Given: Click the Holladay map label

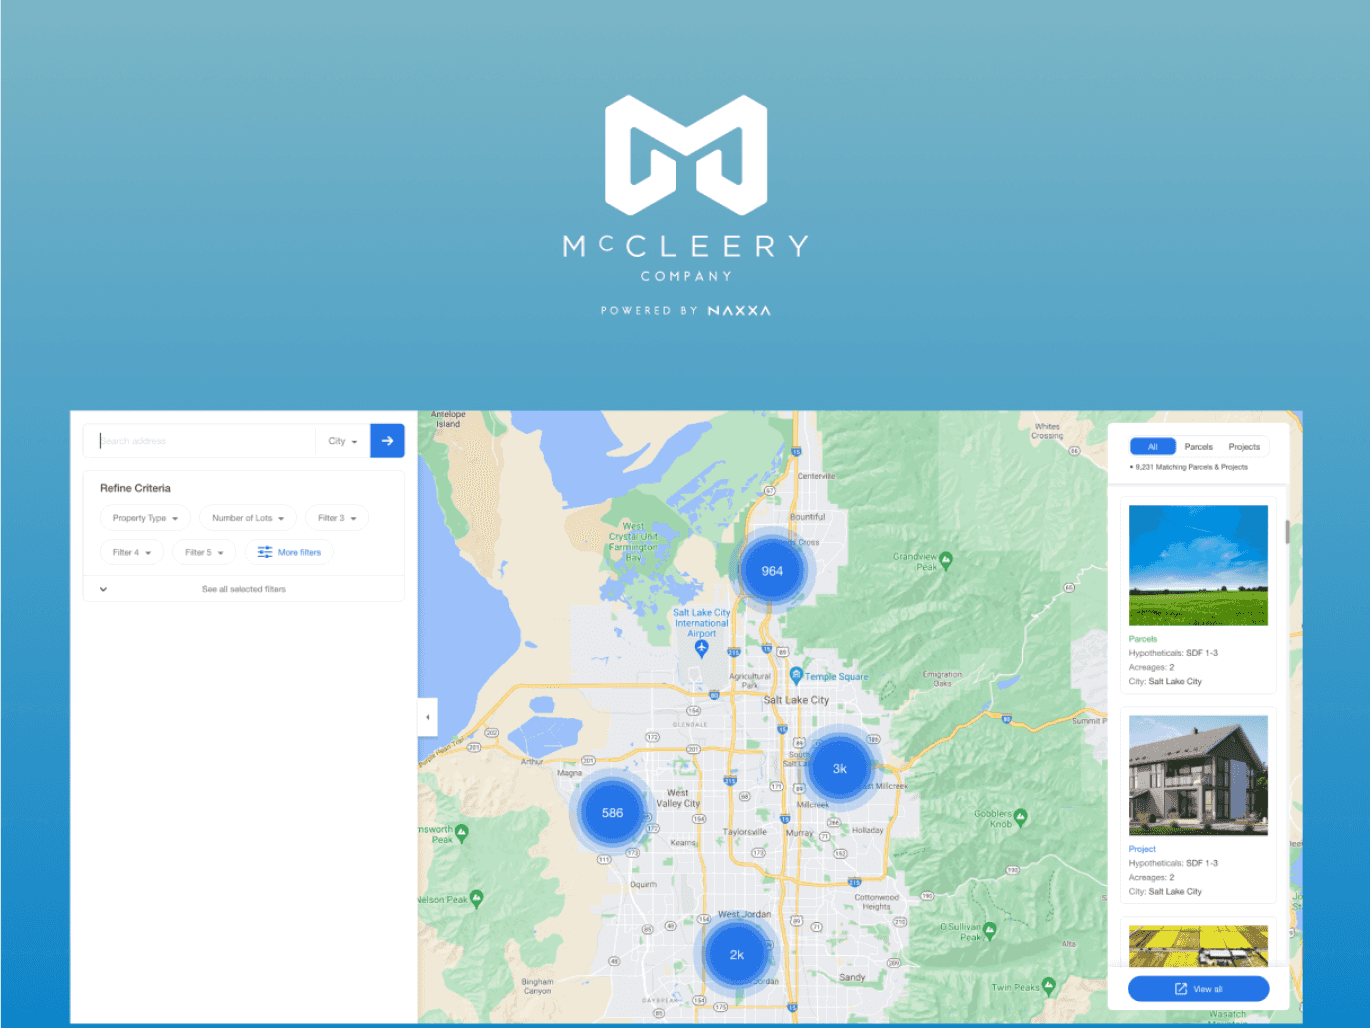Looking at the screenshot, I should click(868, 830).
